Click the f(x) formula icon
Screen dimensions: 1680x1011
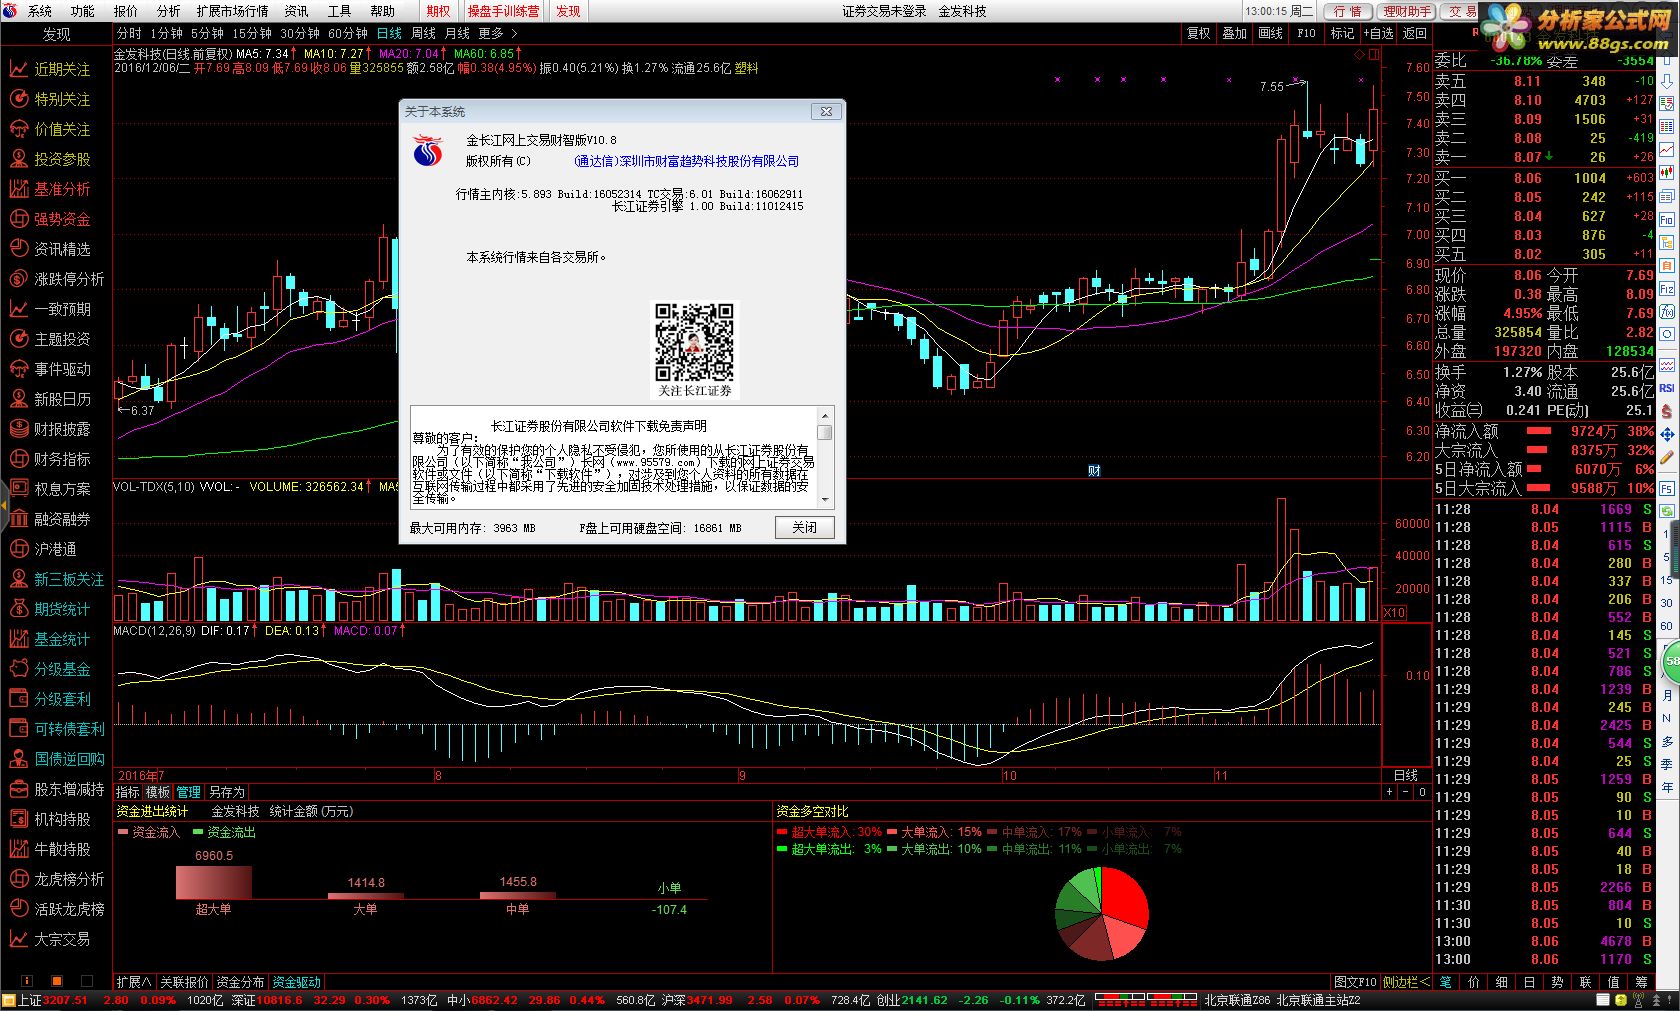coord(1667,312)
